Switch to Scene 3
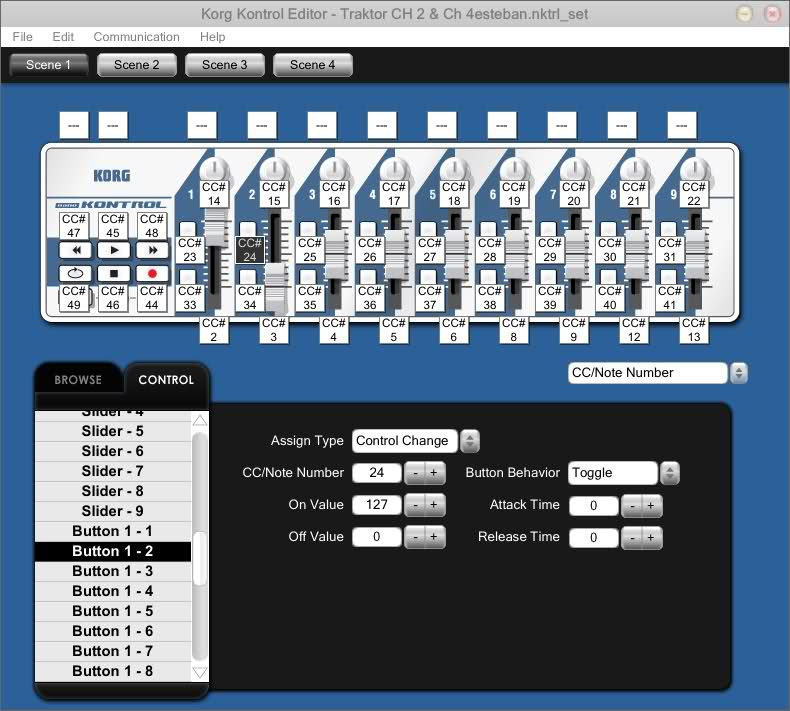The height and width of the screenshot is (711, 790). tap(225, 65)
